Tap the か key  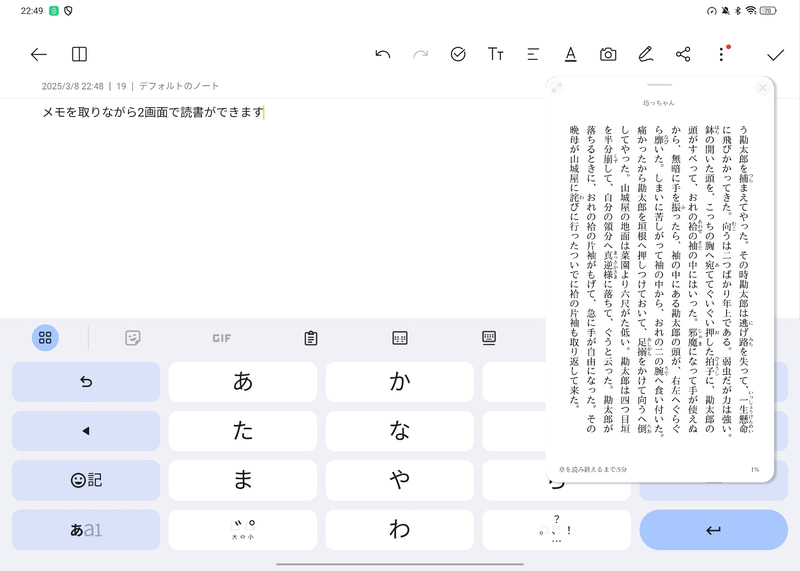(399, 382)
